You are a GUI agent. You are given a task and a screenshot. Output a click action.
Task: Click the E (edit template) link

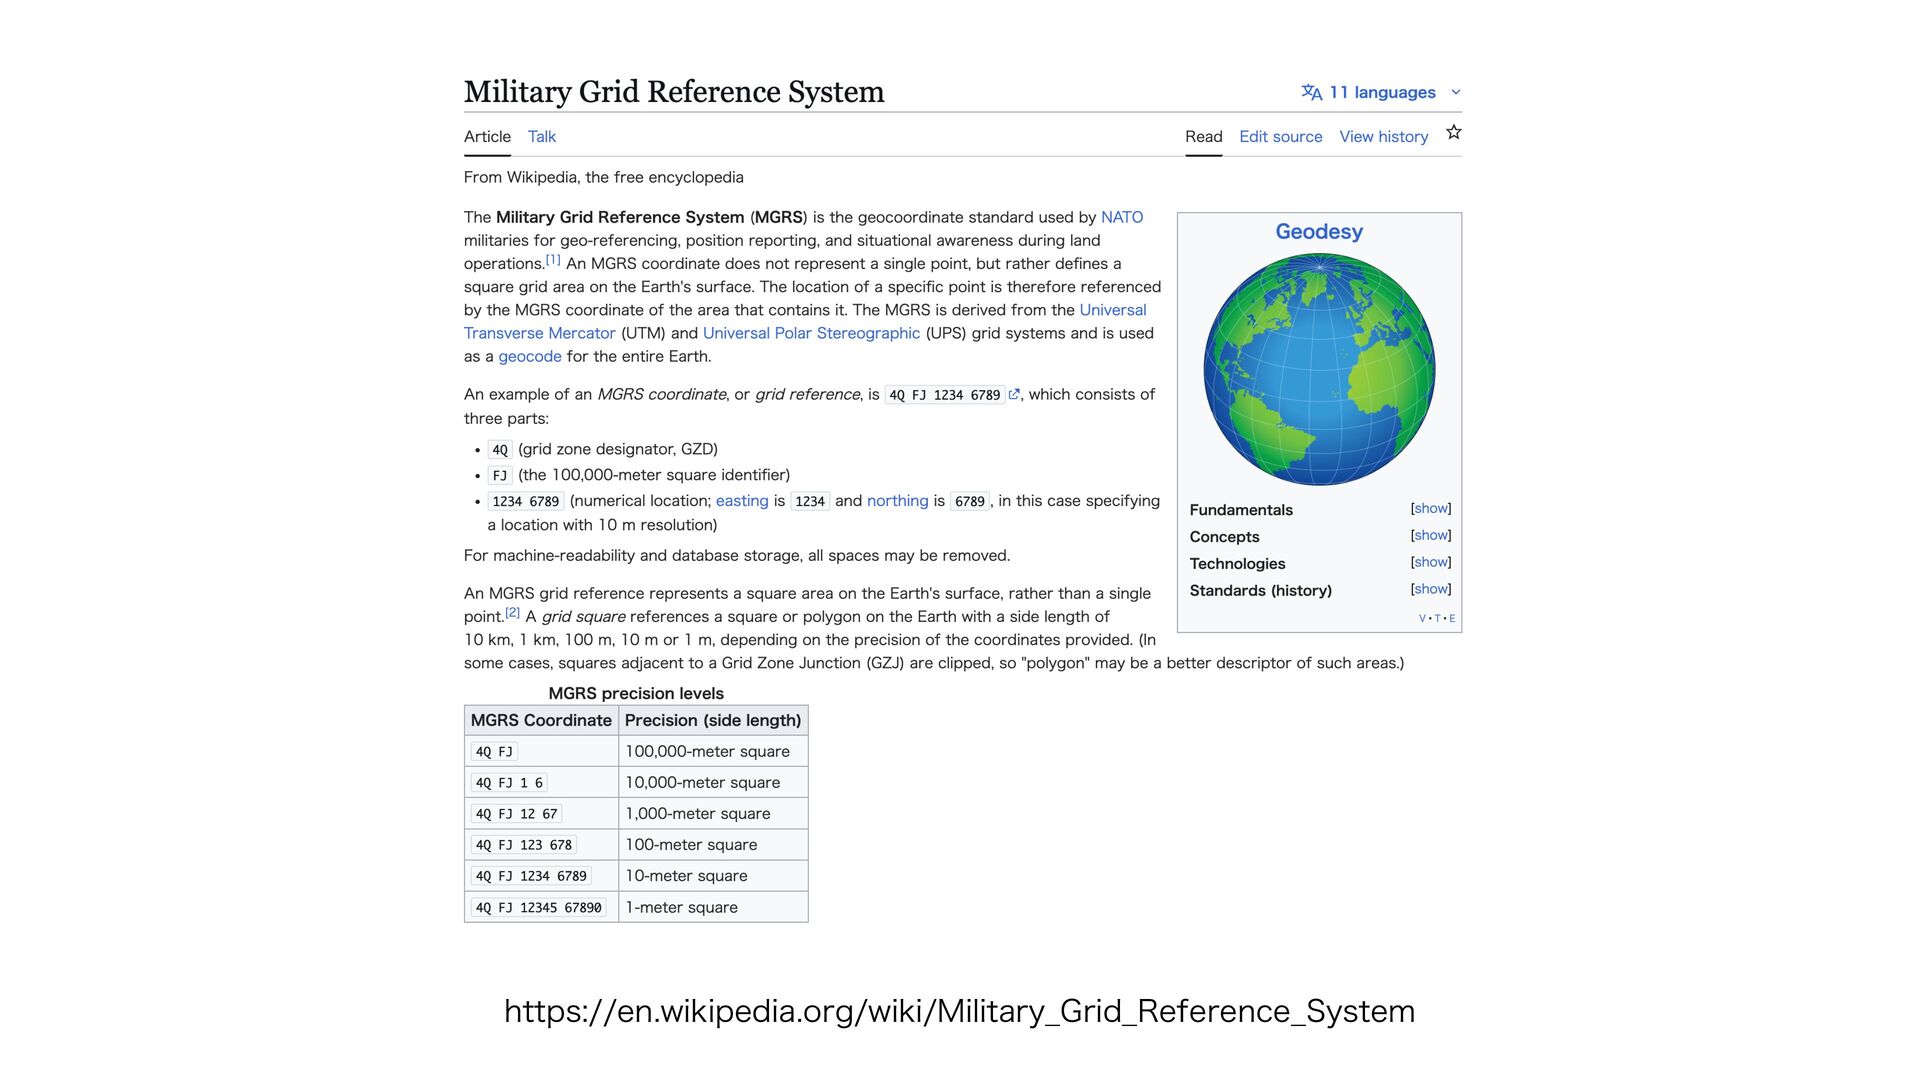(1452, 619)
